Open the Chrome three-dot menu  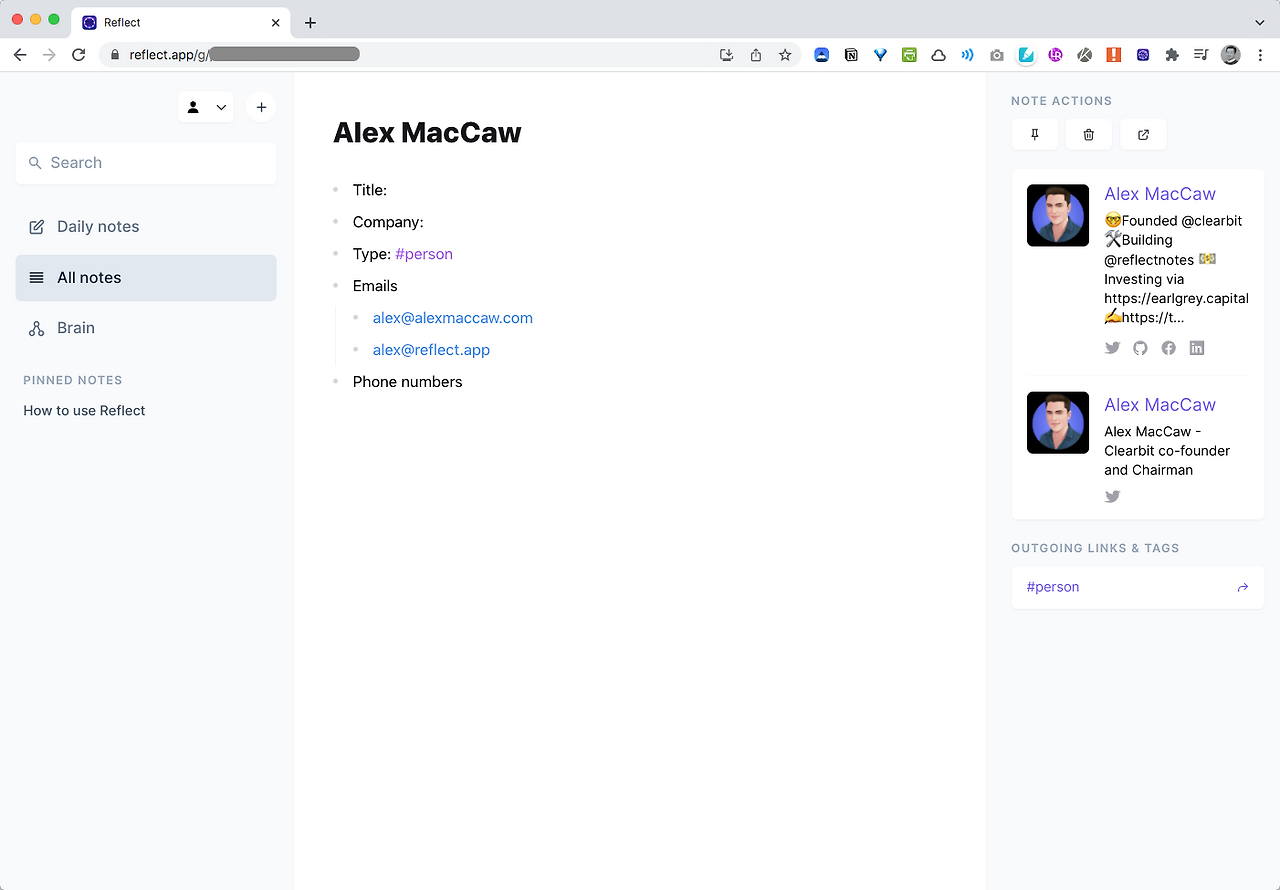coord(1260,55)
